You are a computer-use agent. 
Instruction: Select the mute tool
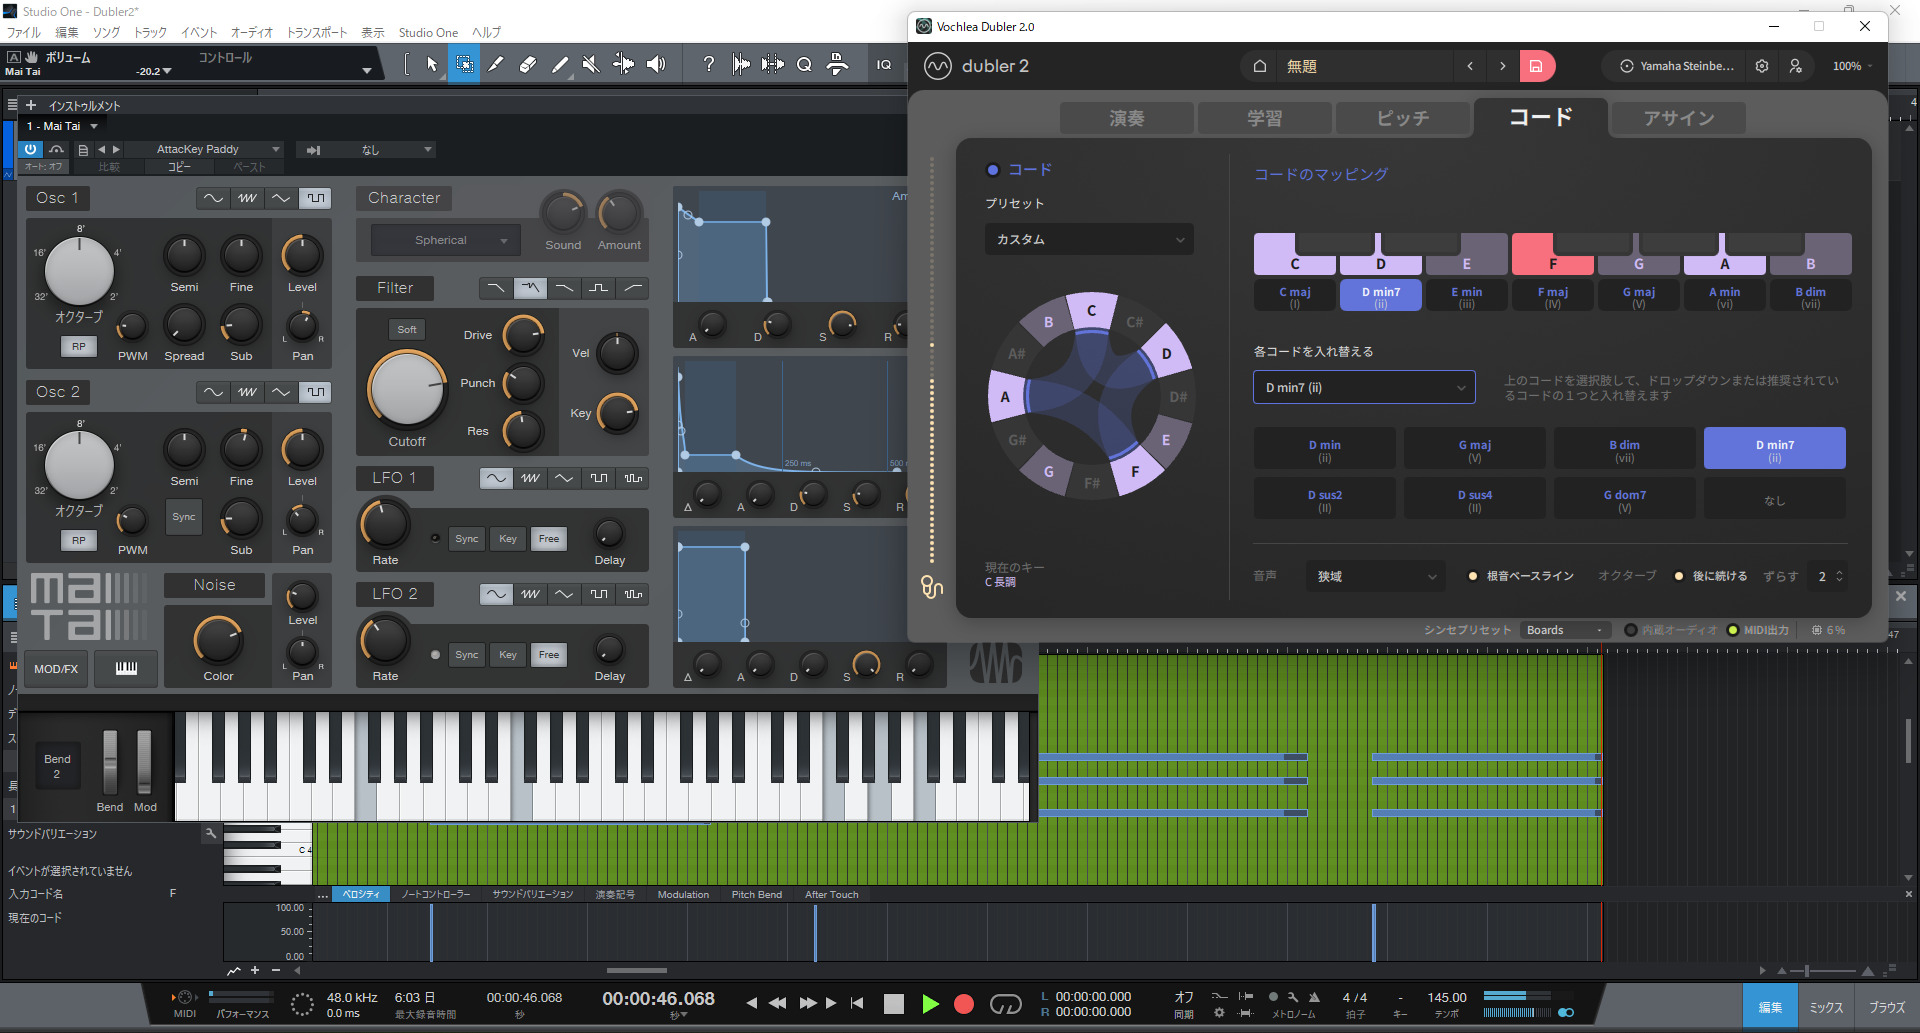coord(591,65)
